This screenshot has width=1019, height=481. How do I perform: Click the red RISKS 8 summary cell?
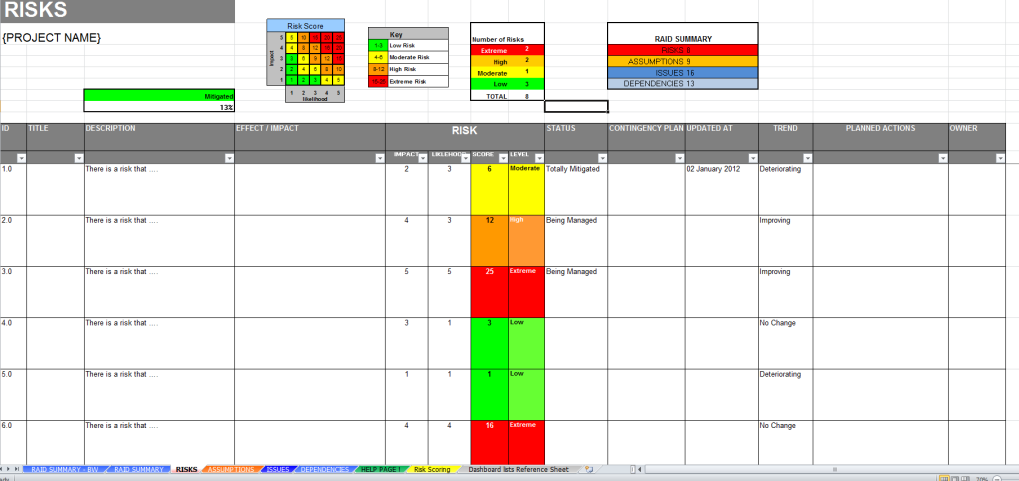click(x=682, y=50)
